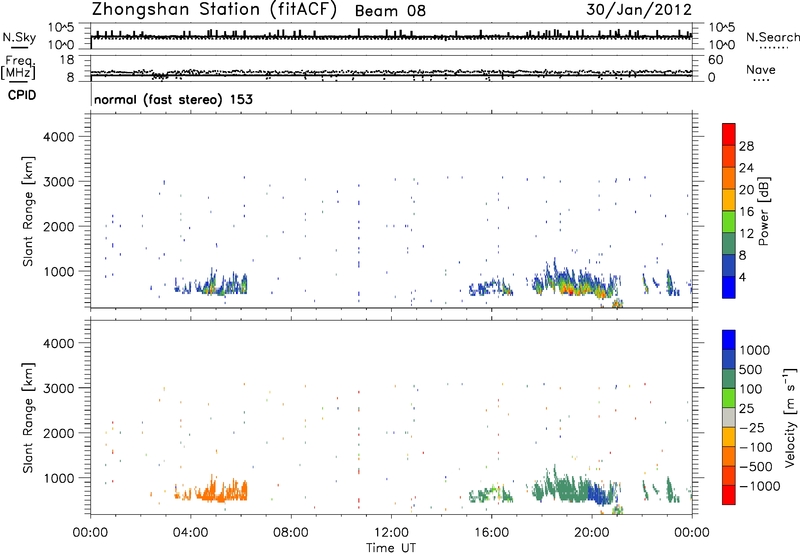Click the '08:00' time tick label
Viewport: 800px width, 554px height.
tap(291, 533)
